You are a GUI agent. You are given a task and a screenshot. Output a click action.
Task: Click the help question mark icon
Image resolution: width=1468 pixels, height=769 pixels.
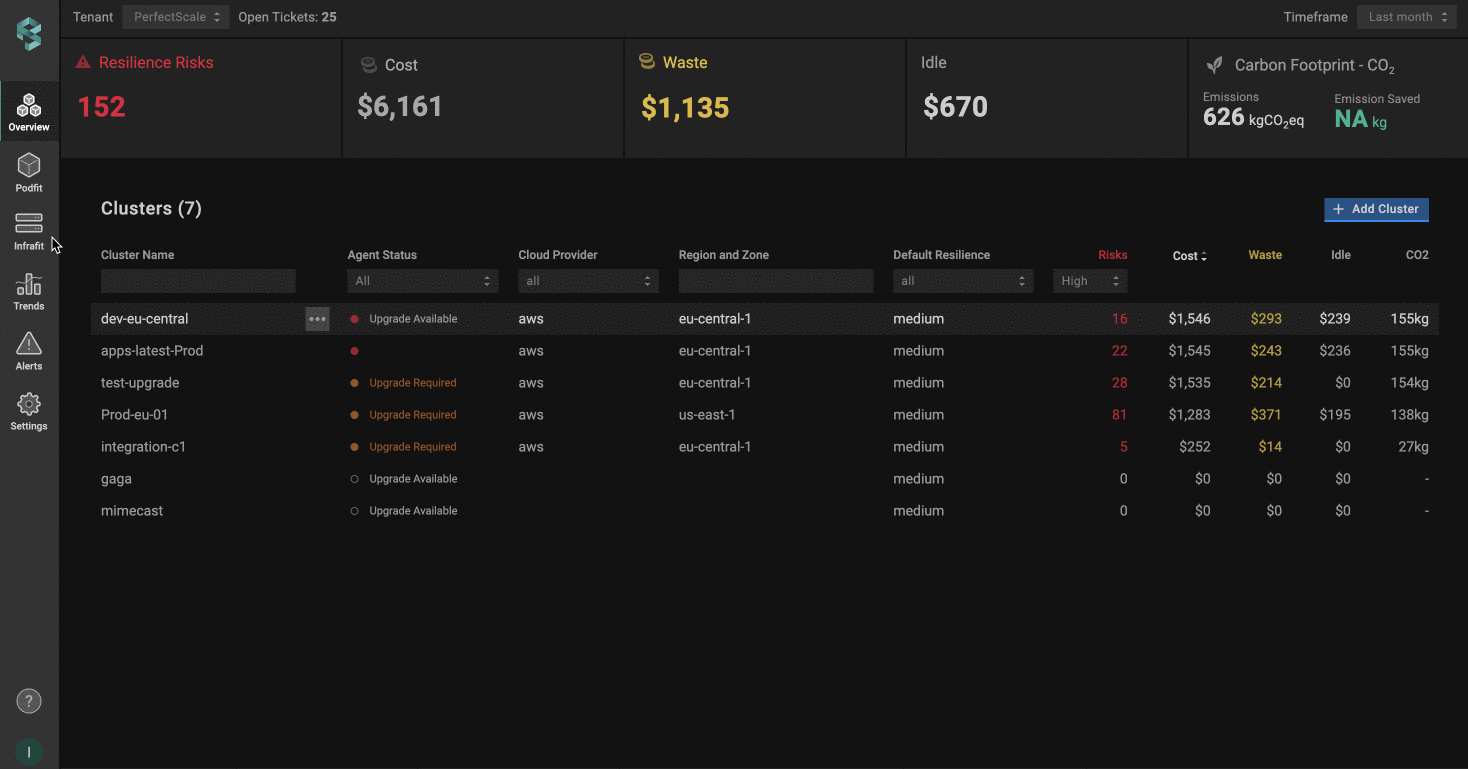point(29,701)
